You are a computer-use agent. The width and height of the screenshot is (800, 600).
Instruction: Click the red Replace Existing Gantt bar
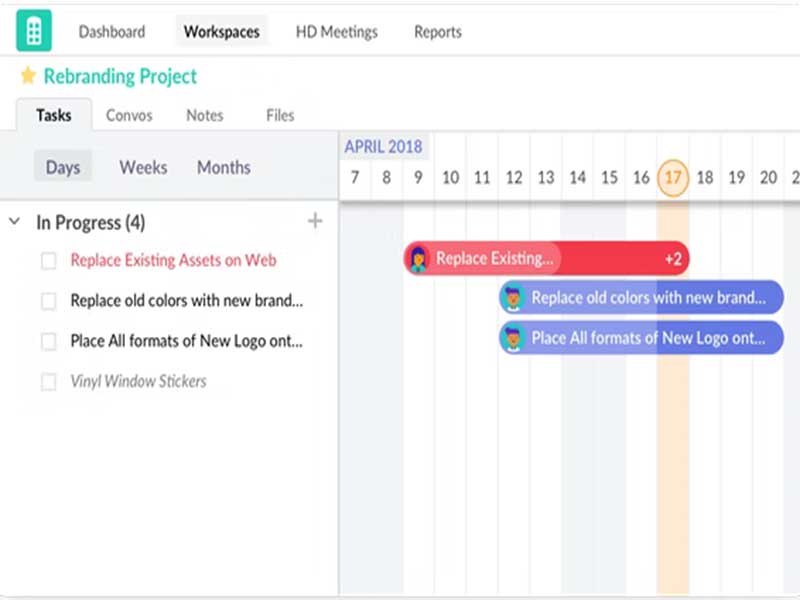tap(546, 259)
